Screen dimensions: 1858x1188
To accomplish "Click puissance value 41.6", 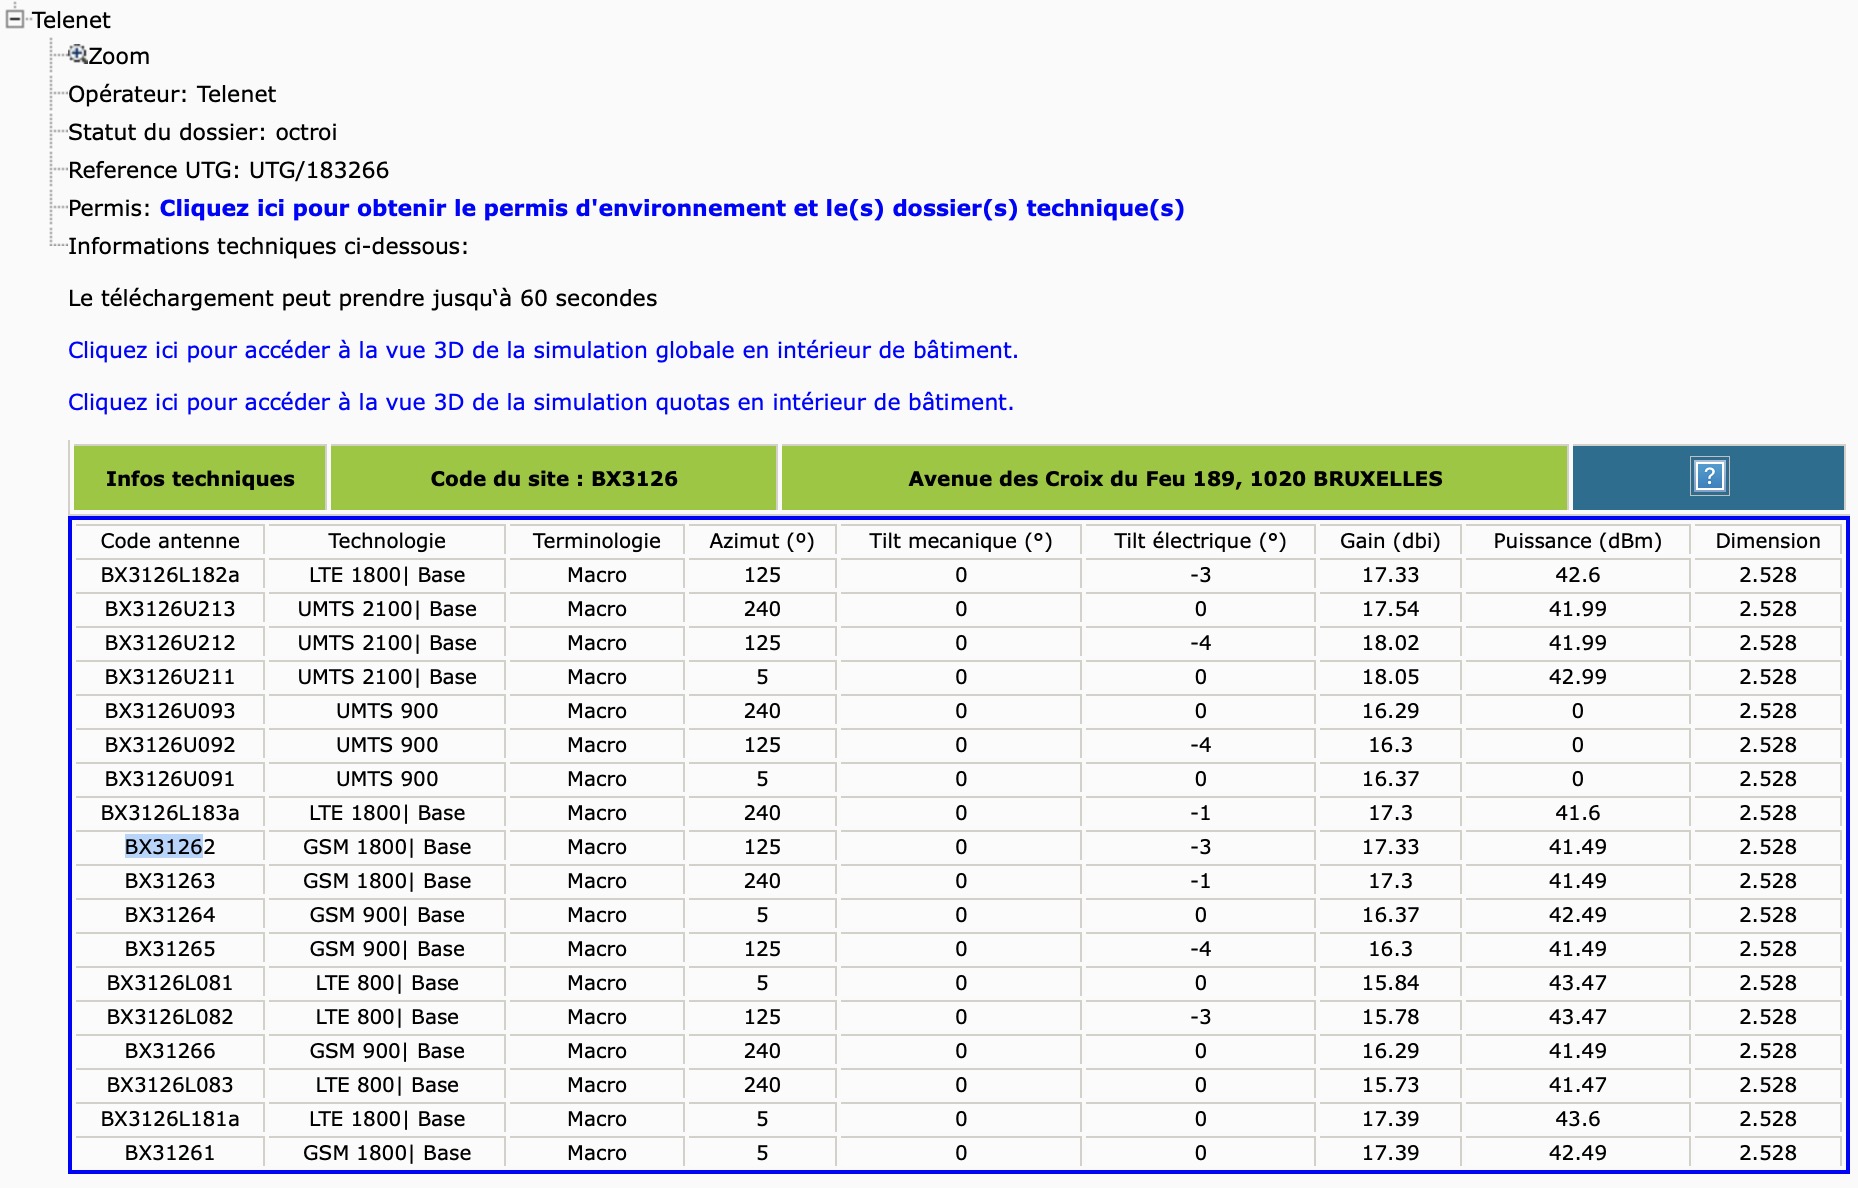I will [x=1578, y=813].
